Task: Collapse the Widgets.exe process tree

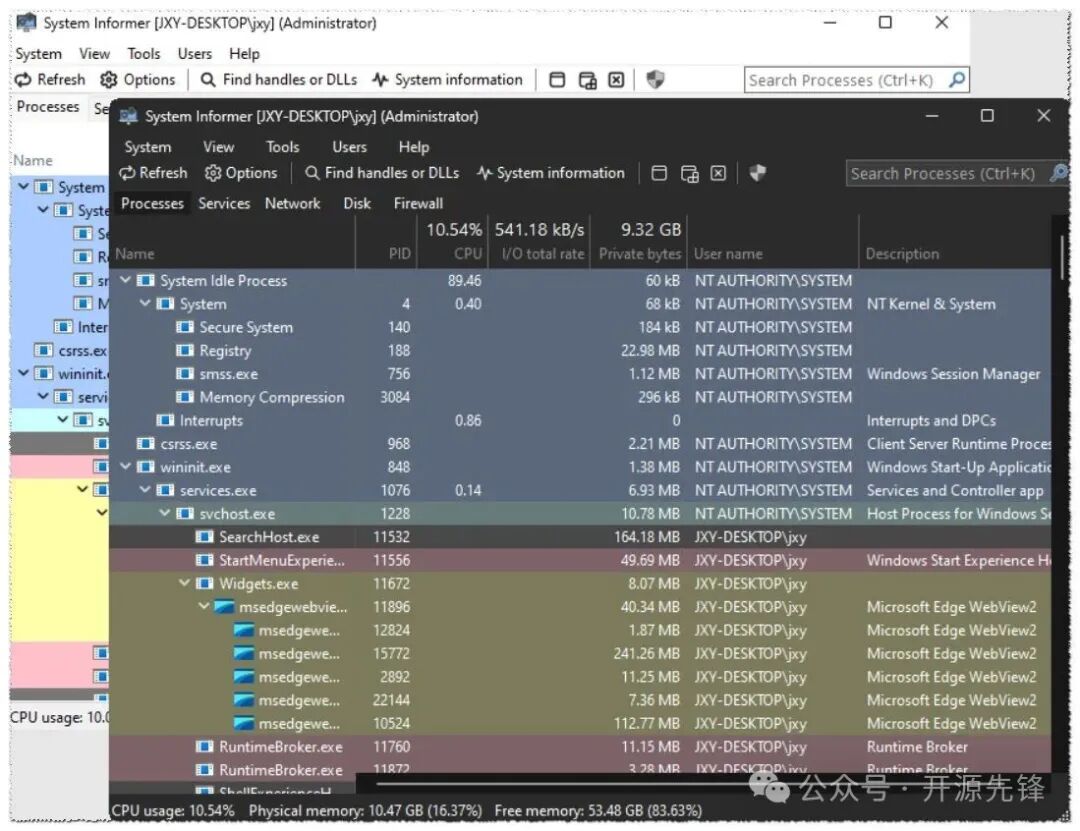Action: 185,584
